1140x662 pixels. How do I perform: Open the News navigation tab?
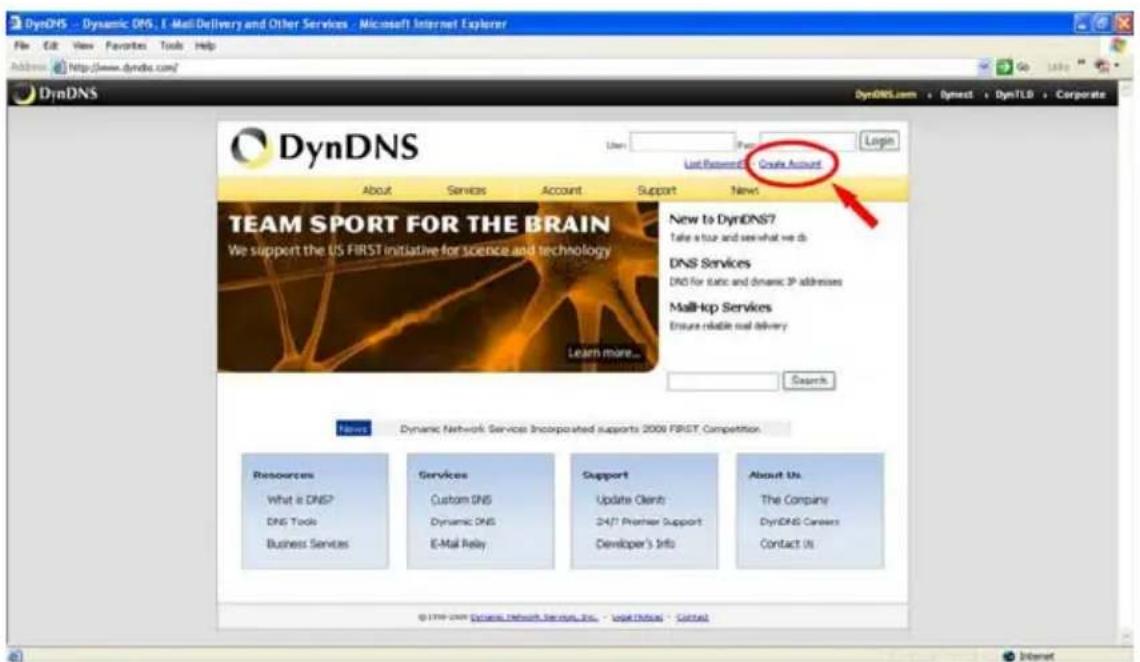[x=744, y=190]
